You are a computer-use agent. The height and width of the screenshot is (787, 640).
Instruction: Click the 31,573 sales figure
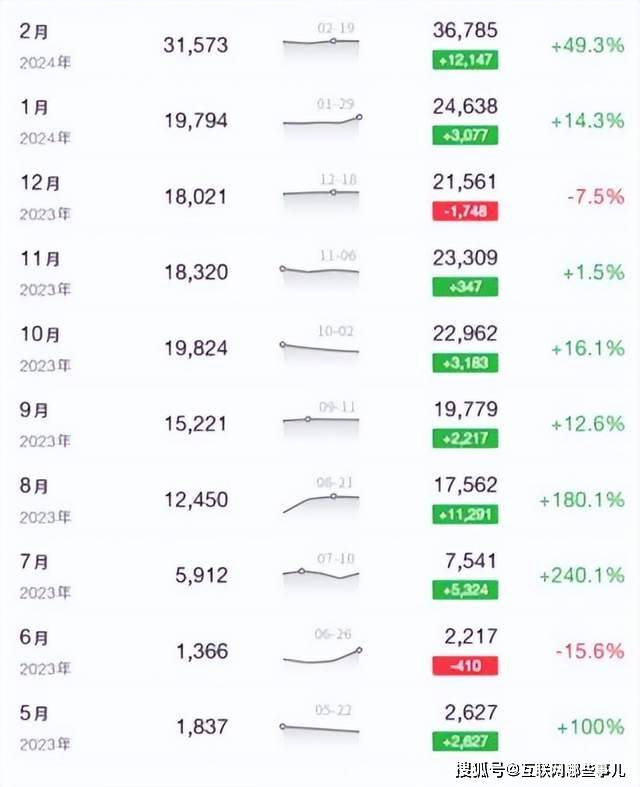[196, 45]
